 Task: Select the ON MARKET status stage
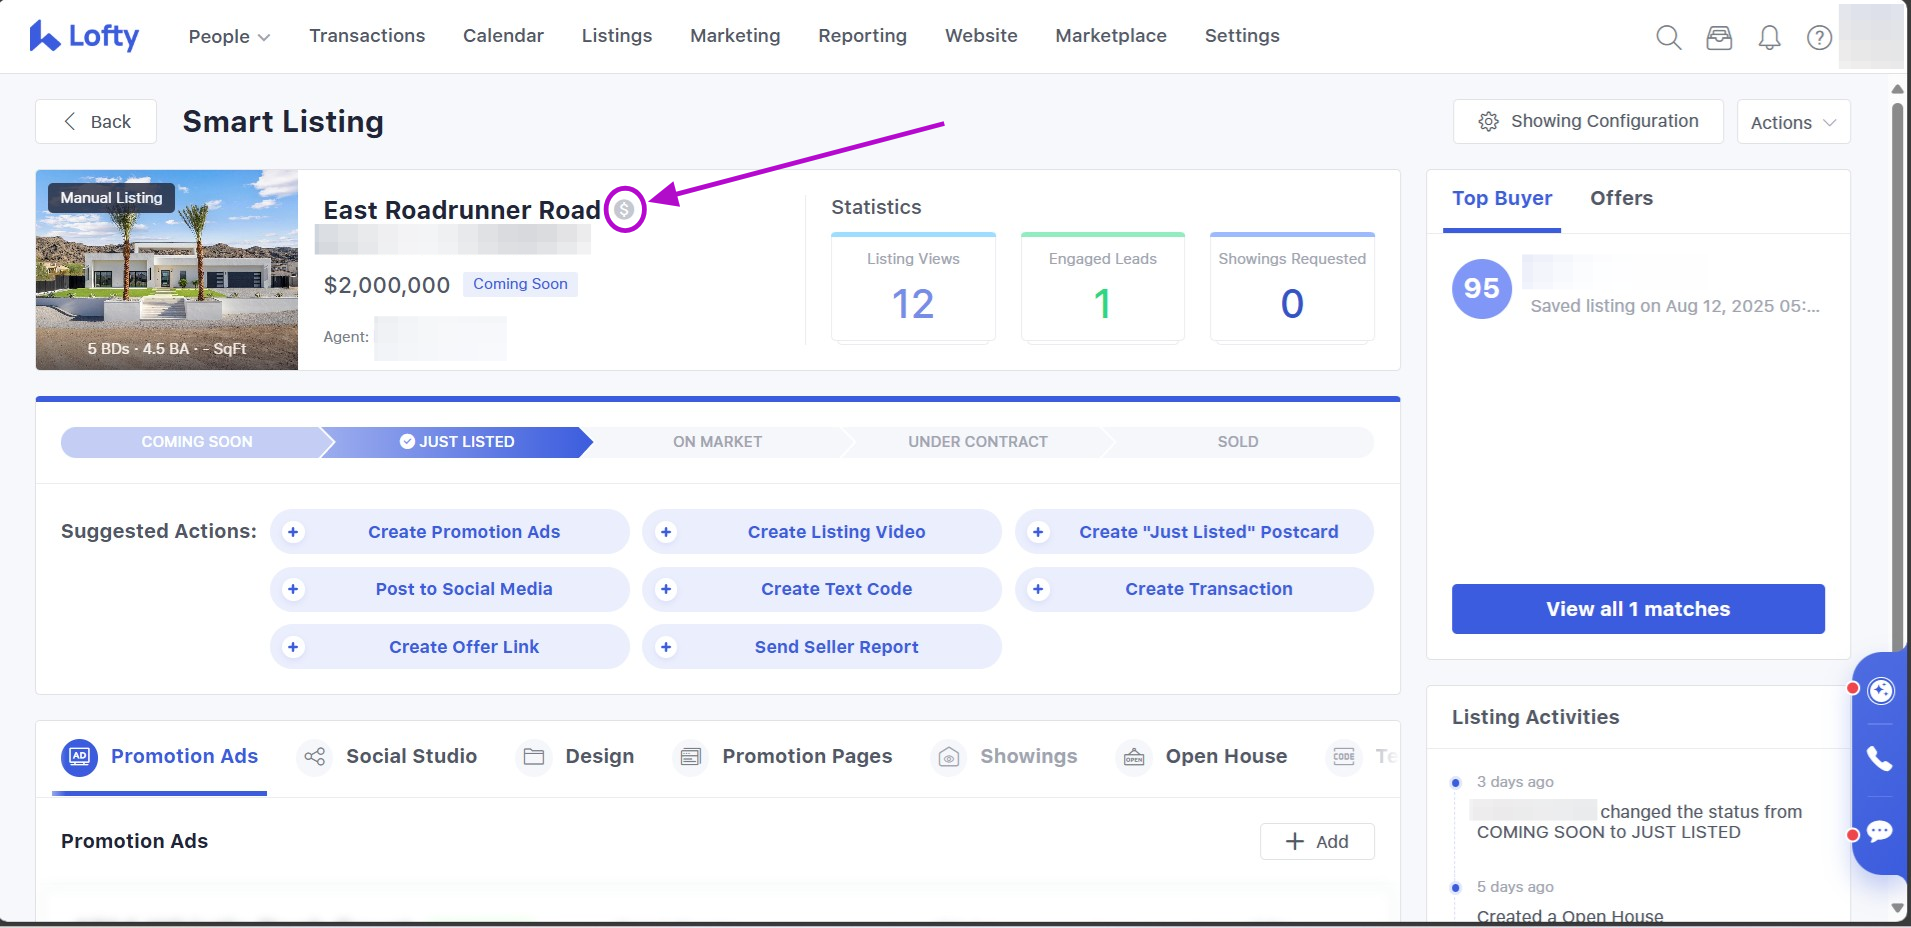click(717, 442)
